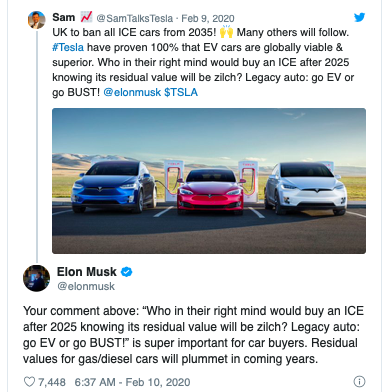The width and height of the screenshot is (386, 392).
Task: Open Elon Musk's profile picture
Action: point(36,278)
